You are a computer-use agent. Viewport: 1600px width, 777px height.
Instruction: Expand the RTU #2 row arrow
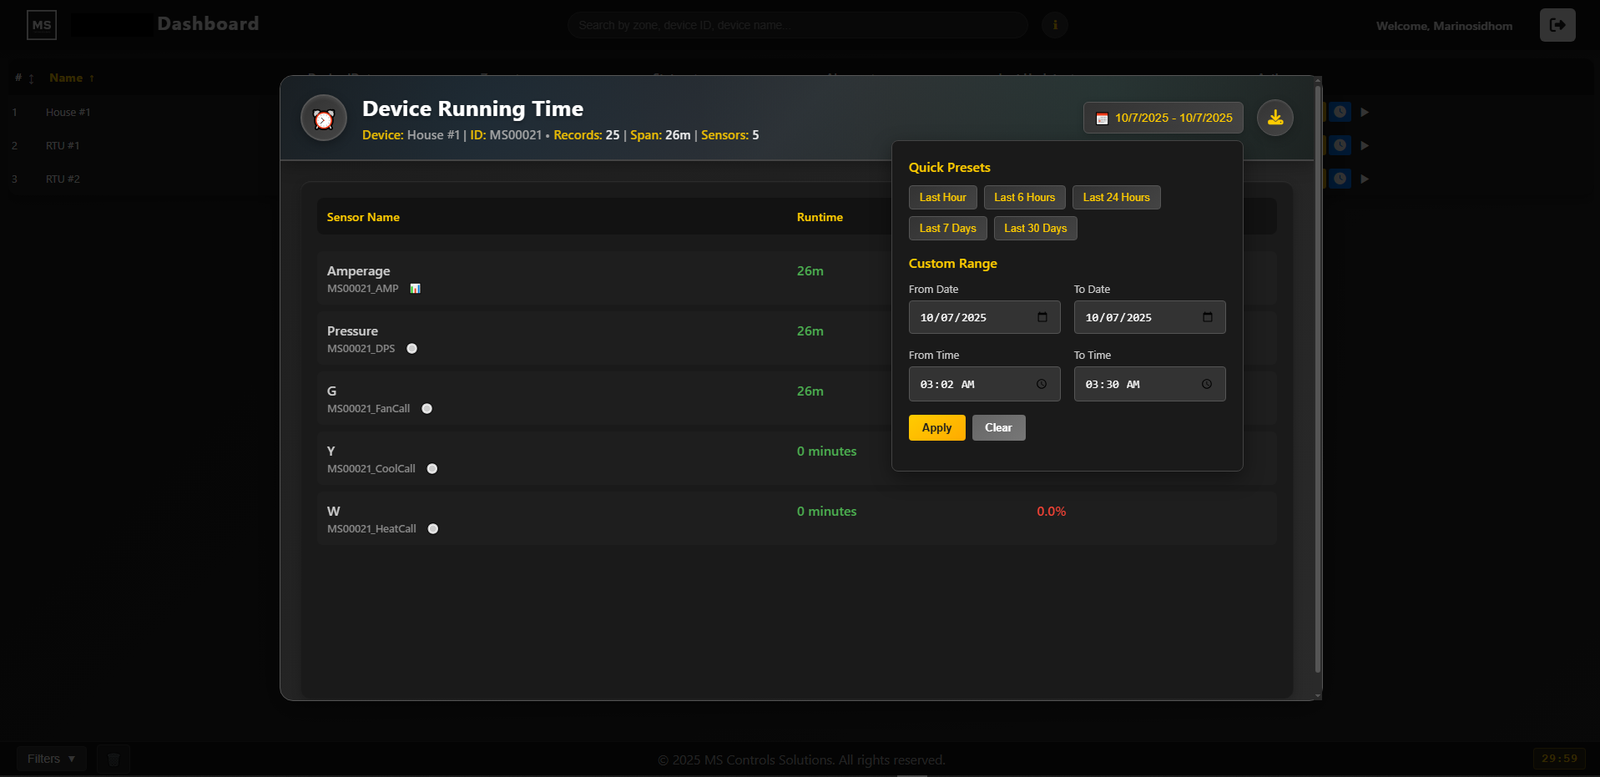[1364, 179]
